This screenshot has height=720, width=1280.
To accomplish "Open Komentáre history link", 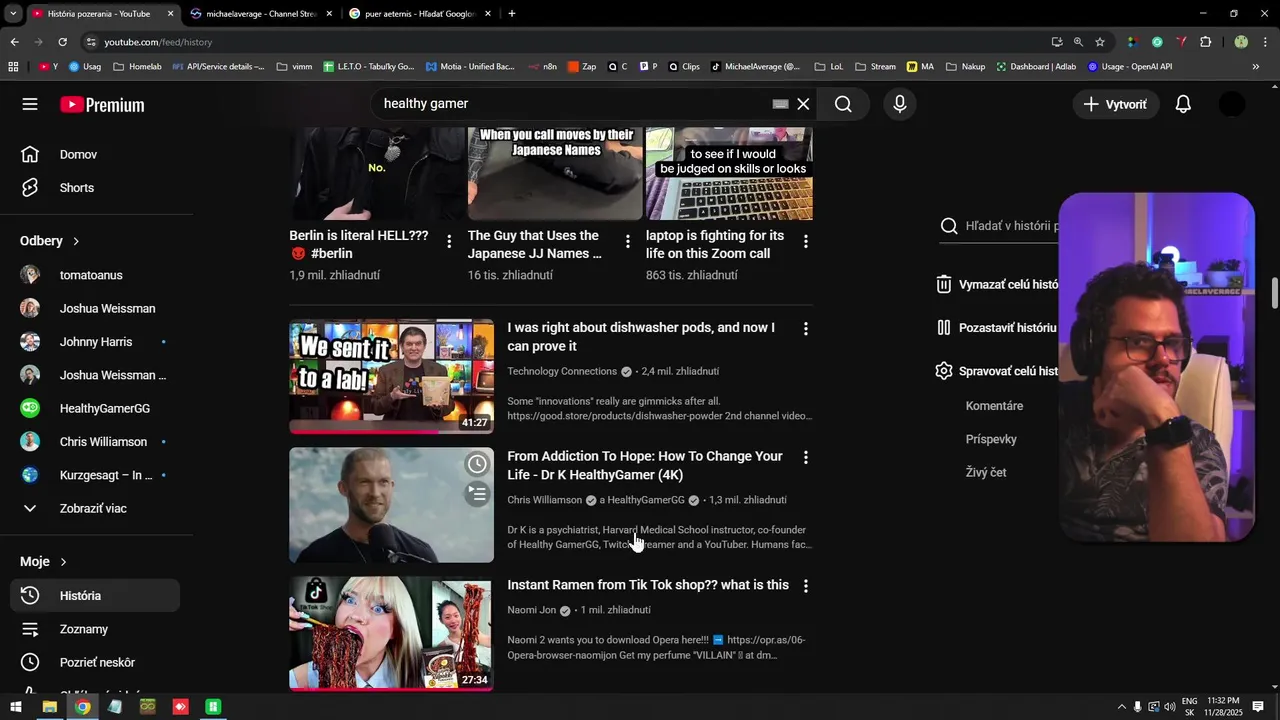I will (x=994, y=406).
